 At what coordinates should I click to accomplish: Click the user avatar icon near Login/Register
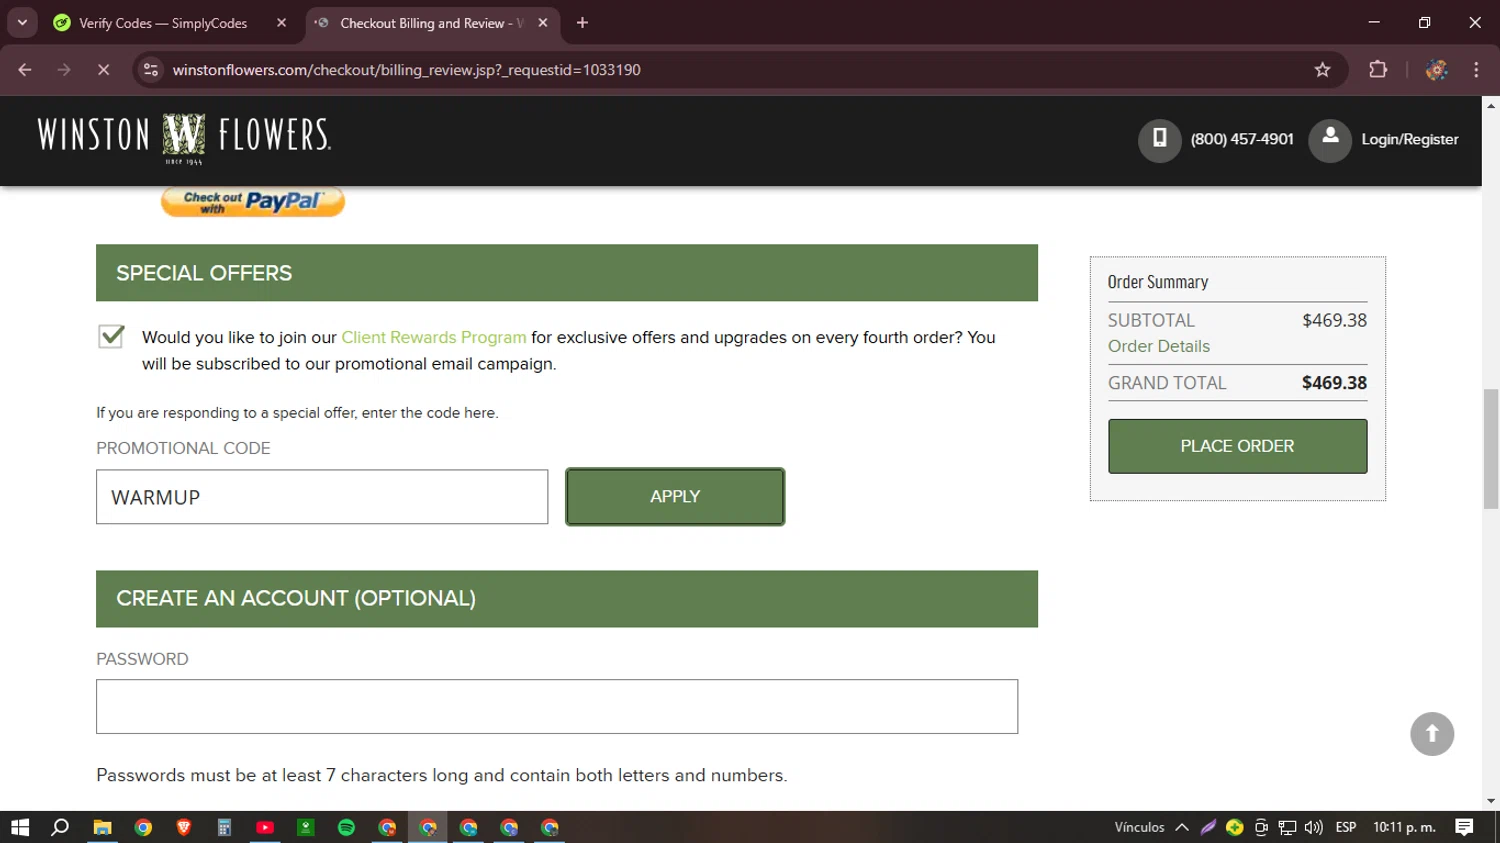coord(1330,140)
